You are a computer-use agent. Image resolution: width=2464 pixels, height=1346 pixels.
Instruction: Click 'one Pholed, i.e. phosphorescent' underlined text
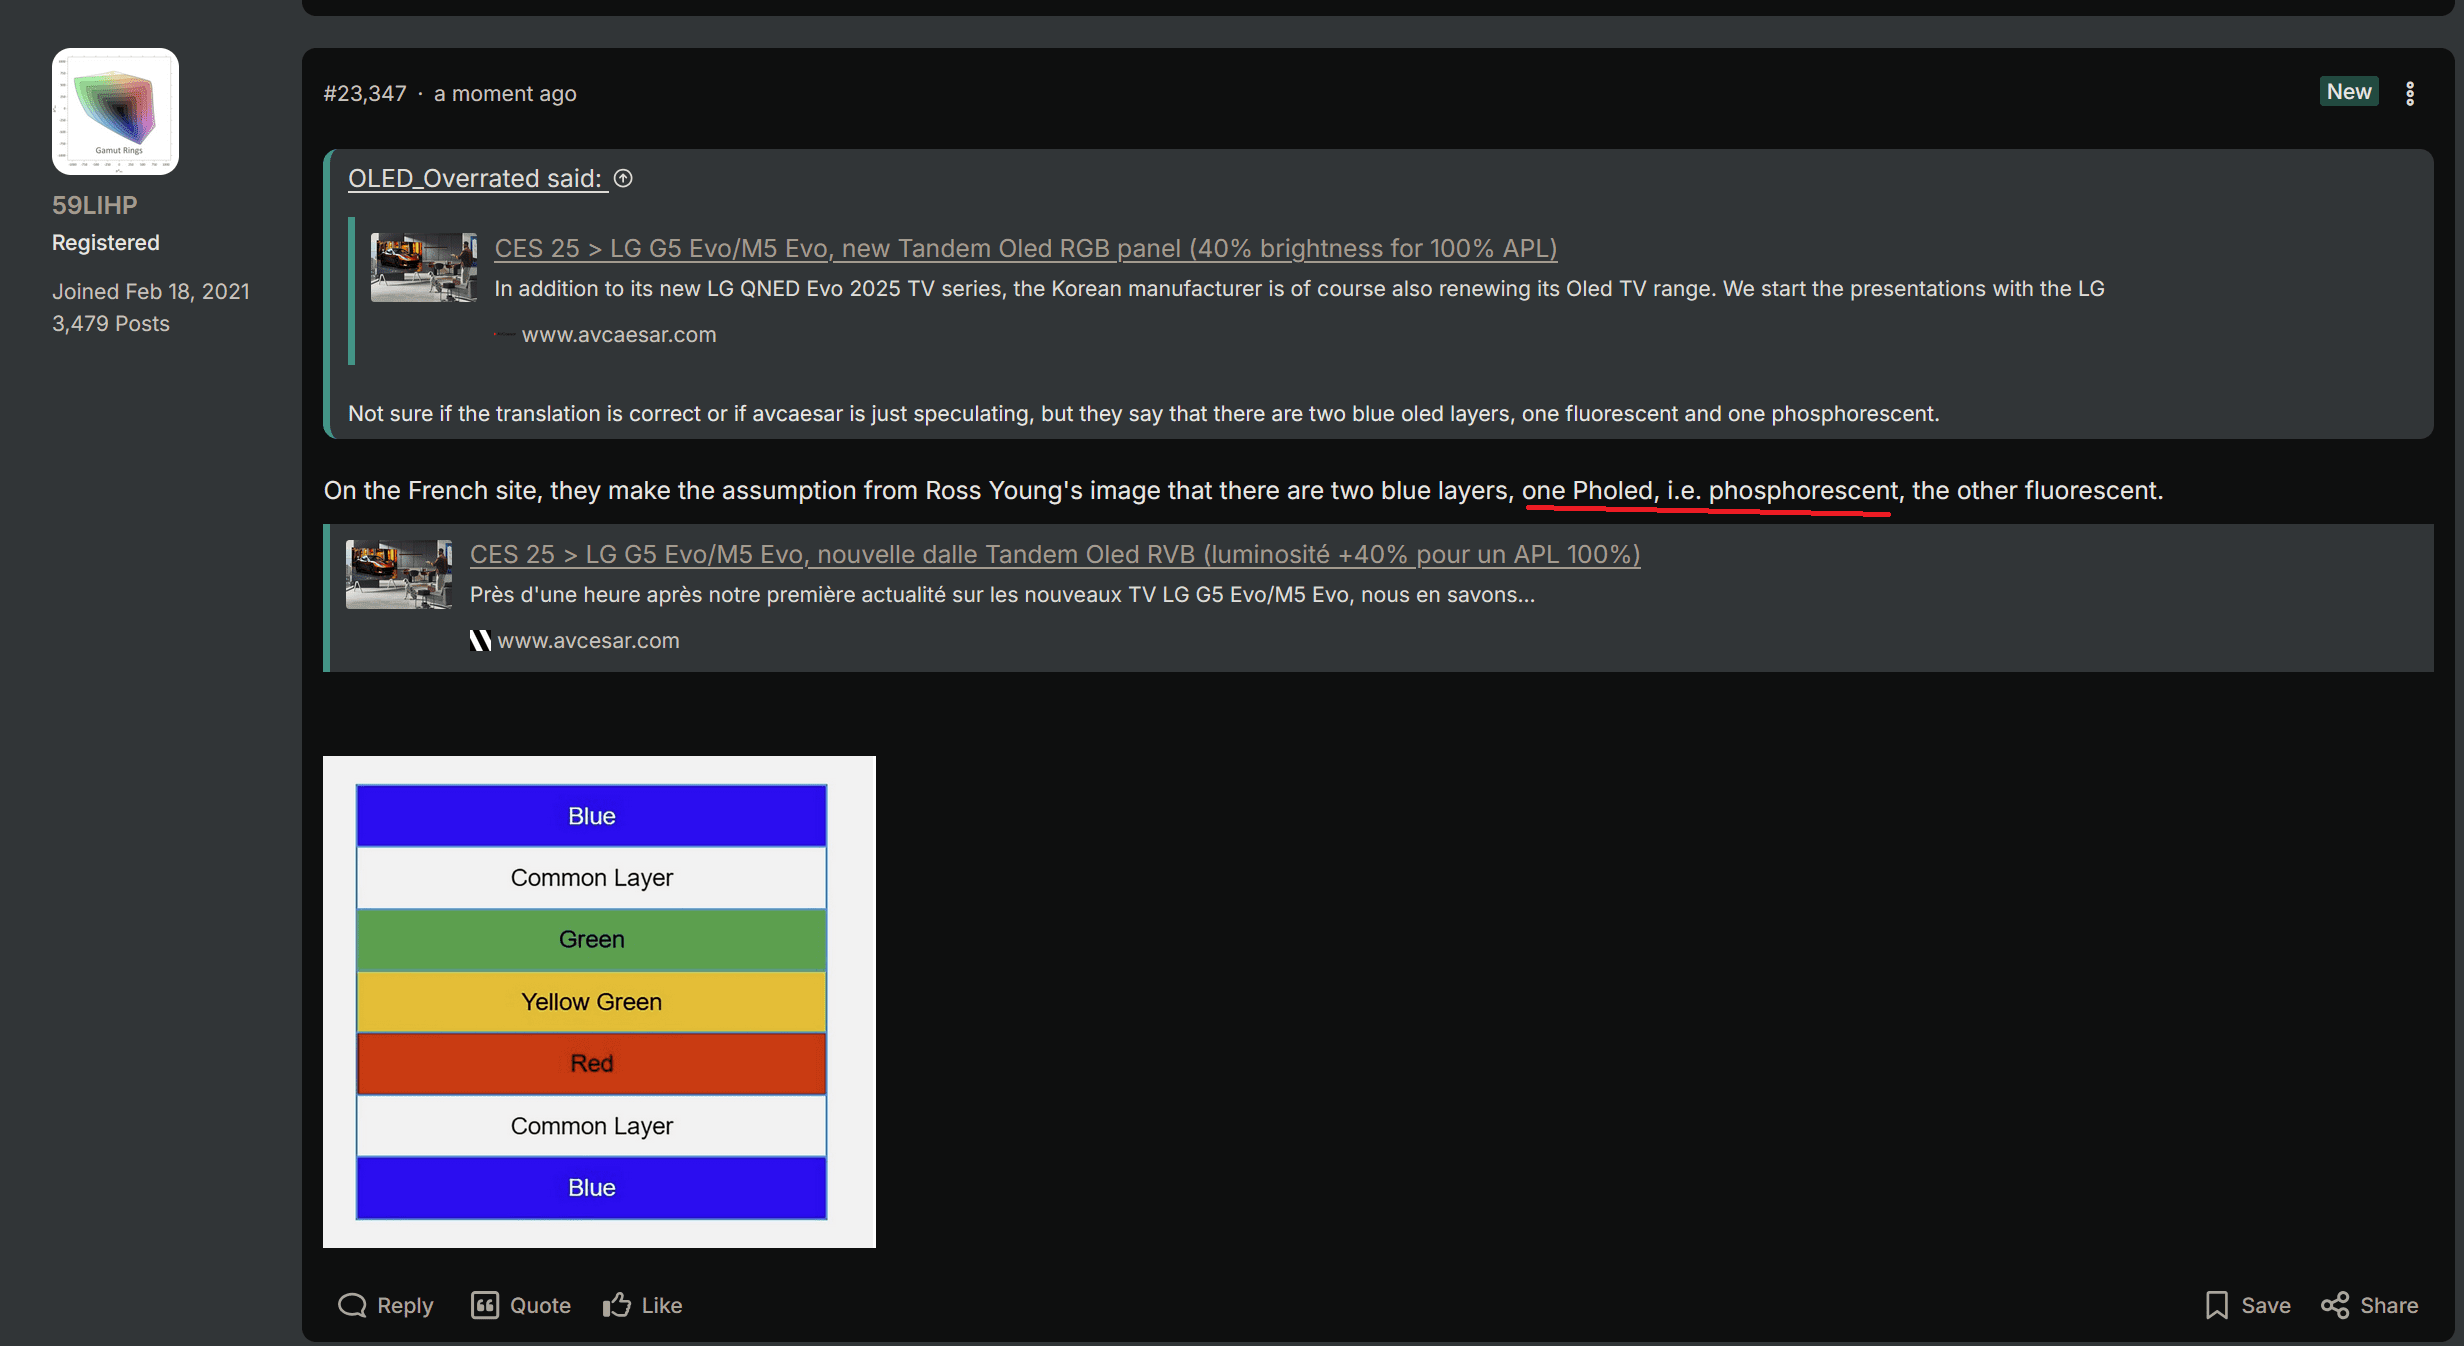[x=1710, y=491]
